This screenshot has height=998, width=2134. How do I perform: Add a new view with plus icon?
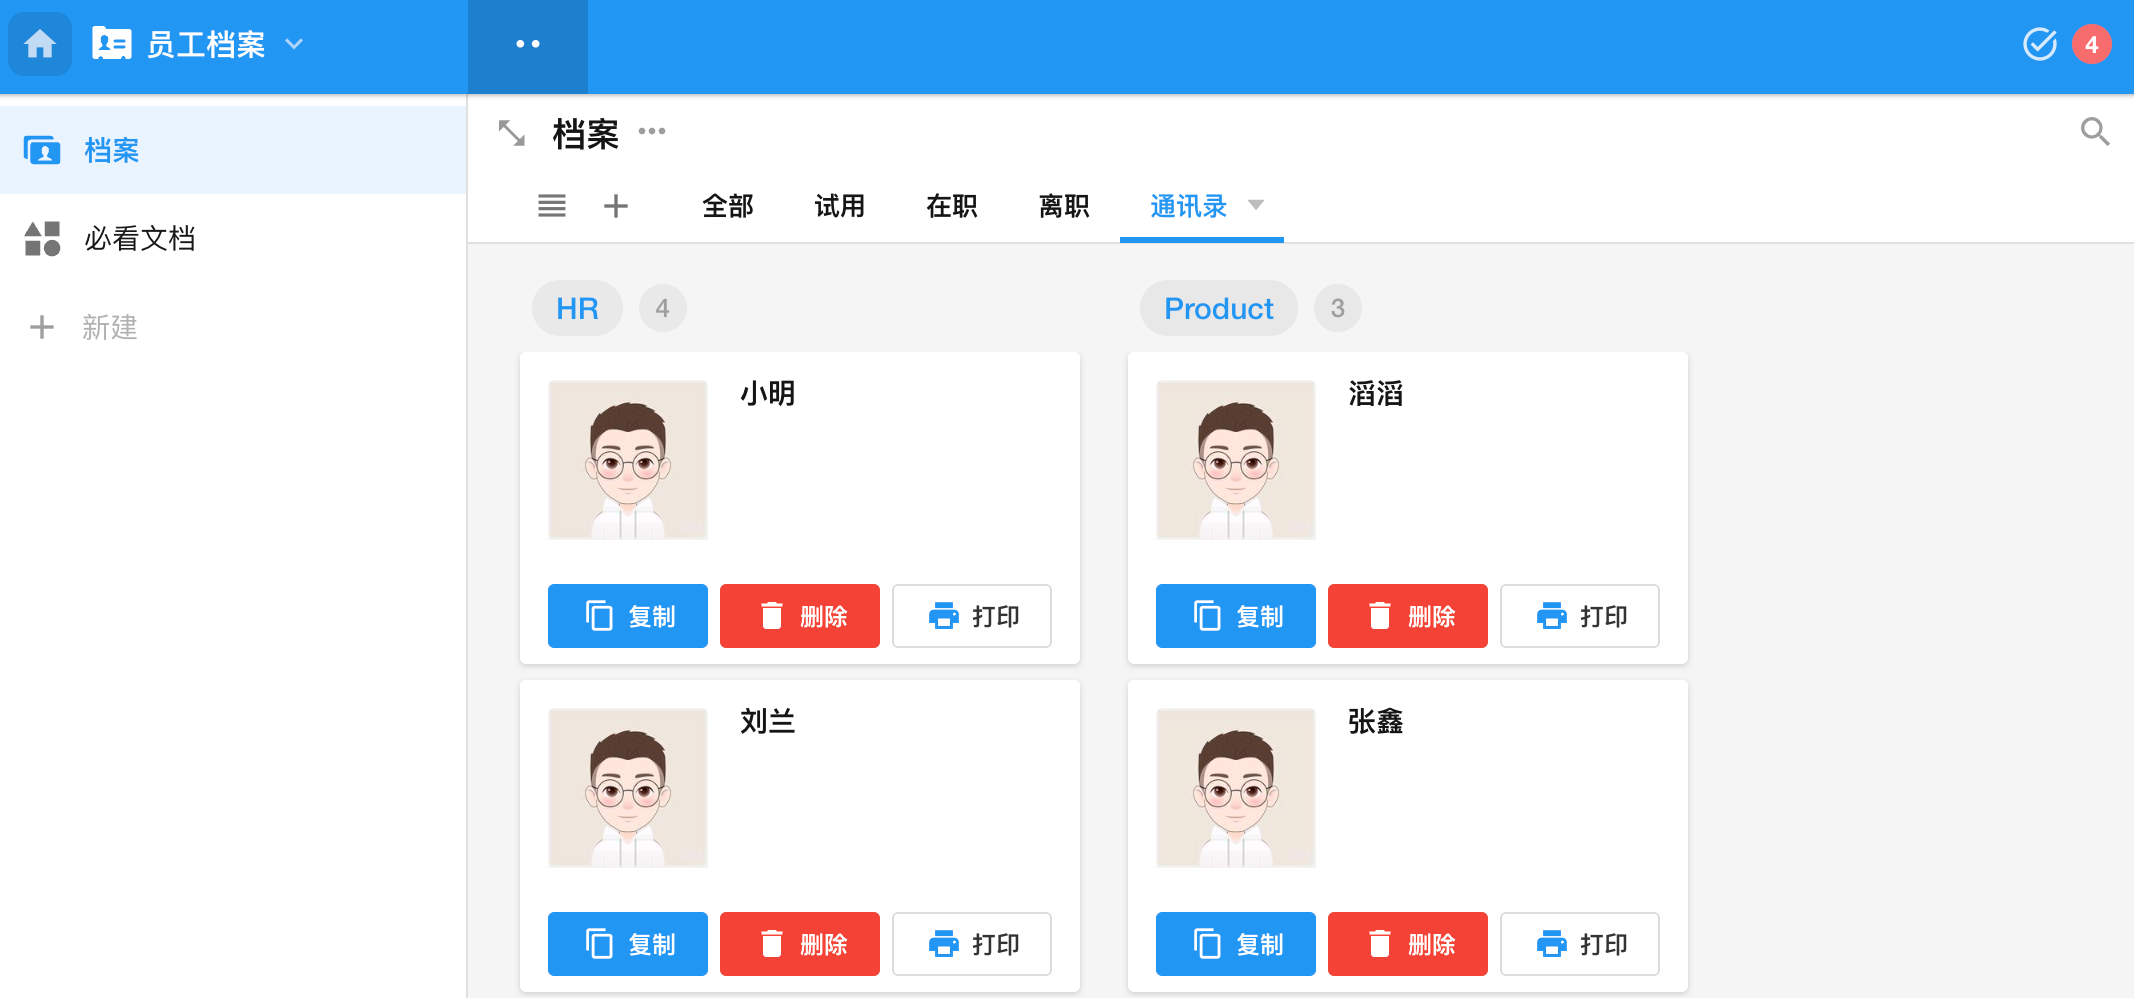[x=616, y=206]
